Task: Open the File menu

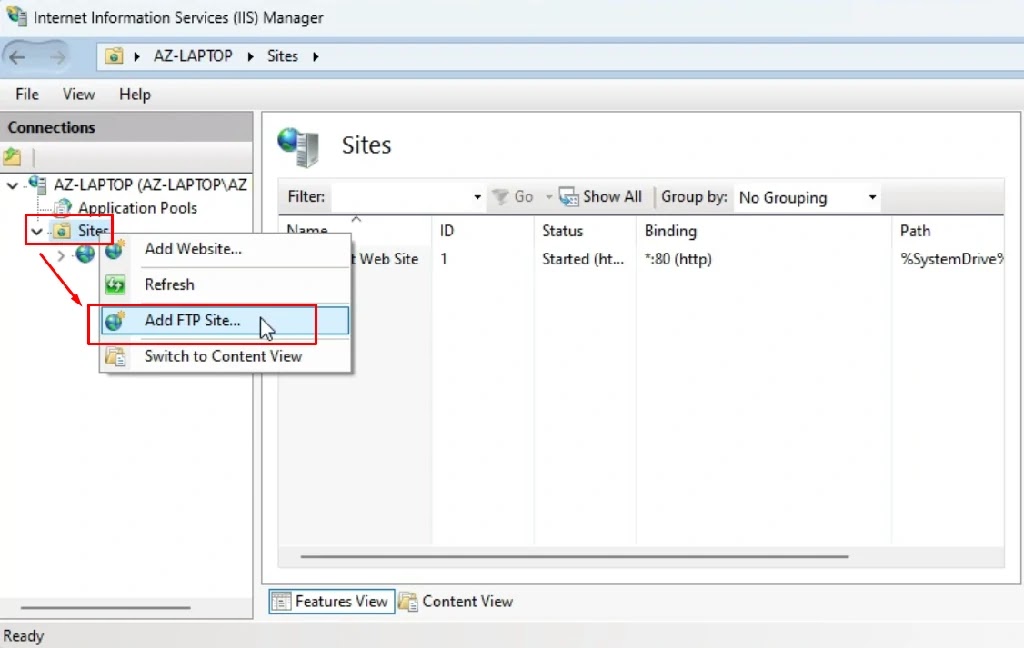Action: tap(27, 95)
